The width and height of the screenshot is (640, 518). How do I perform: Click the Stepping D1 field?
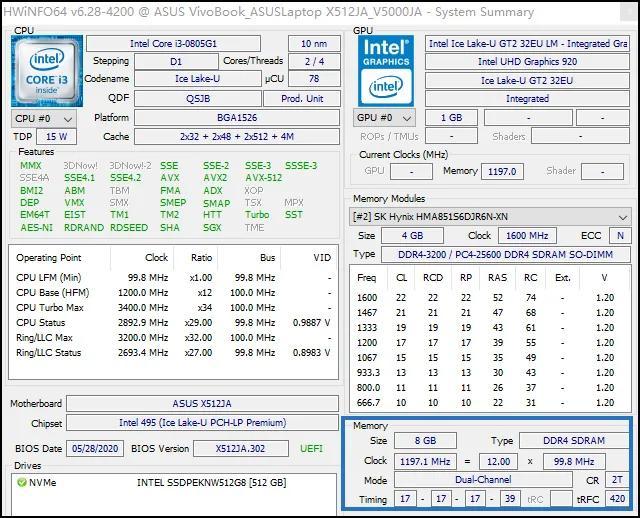coord(176,62)
